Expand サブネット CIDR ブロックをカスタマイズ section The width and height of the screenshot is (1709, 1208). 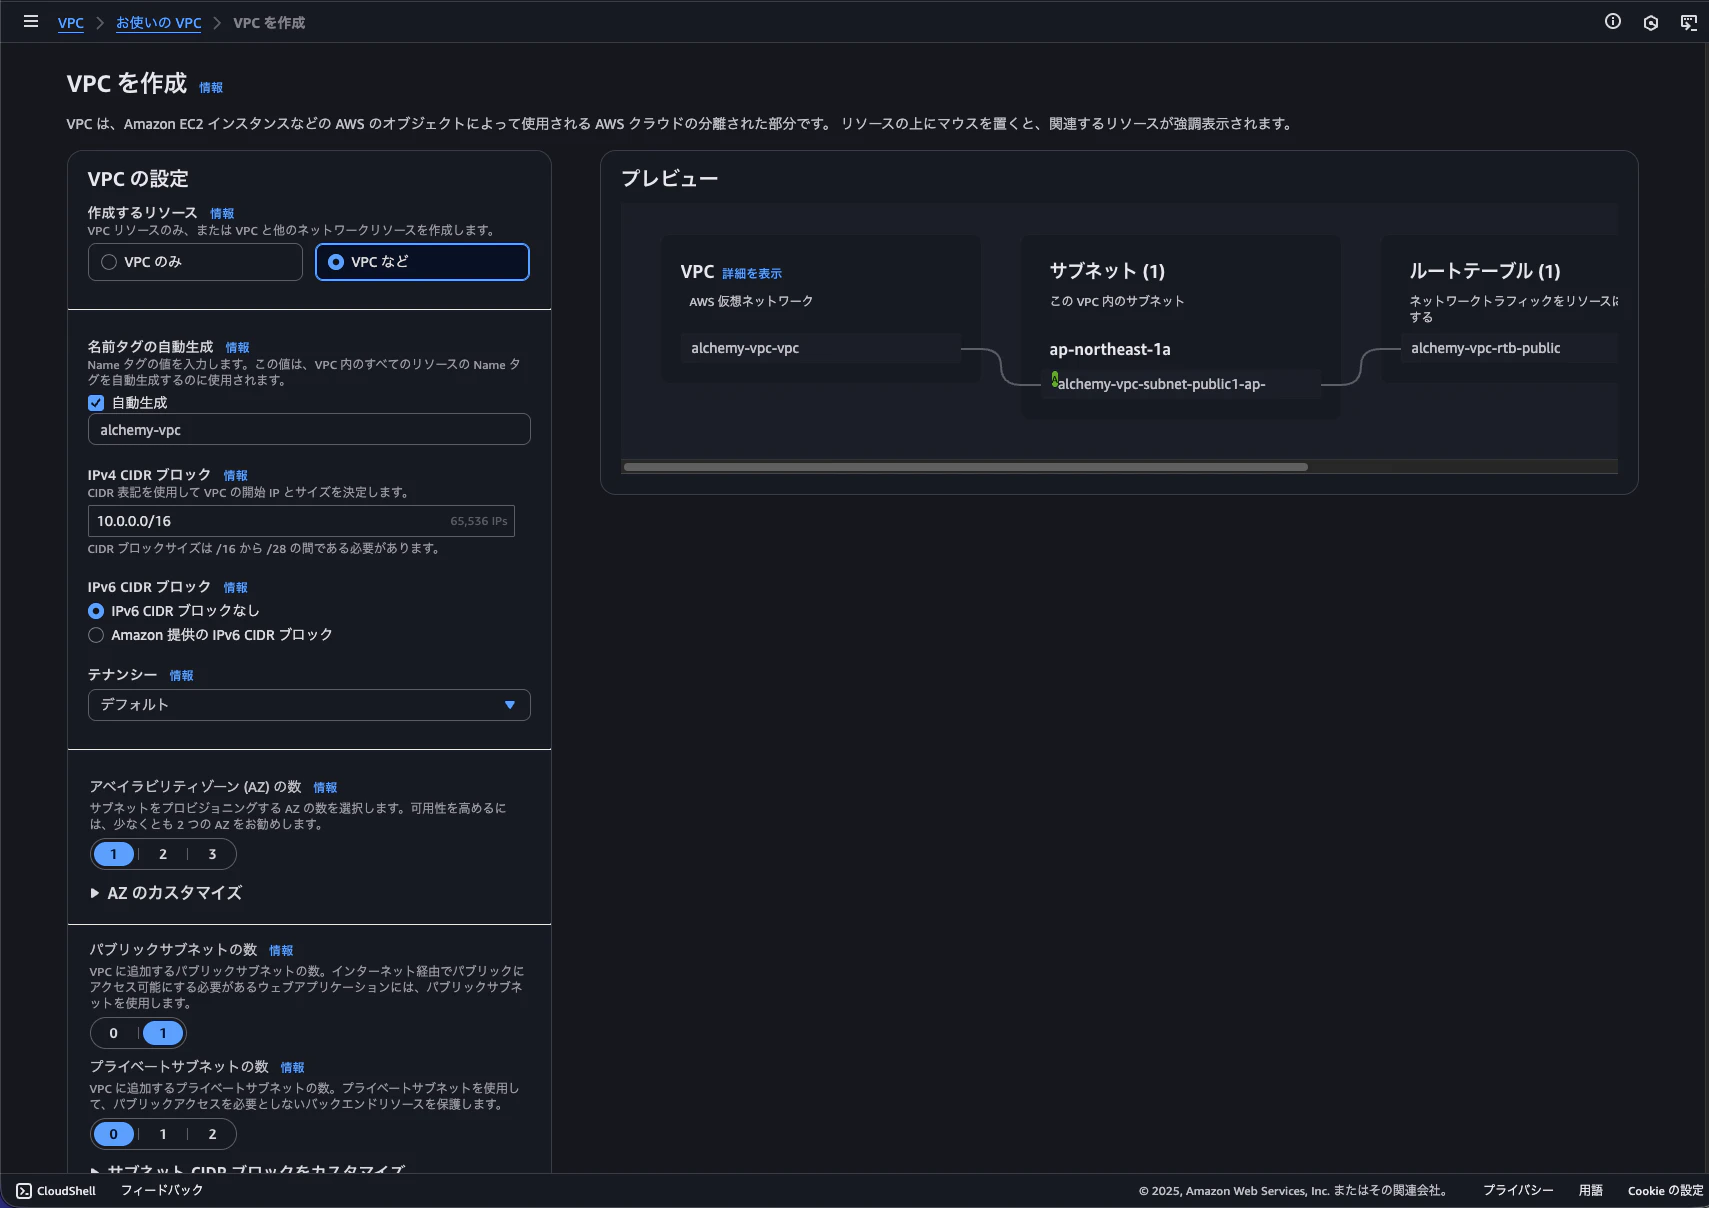pyautogui.click(x=247, y=1168)
